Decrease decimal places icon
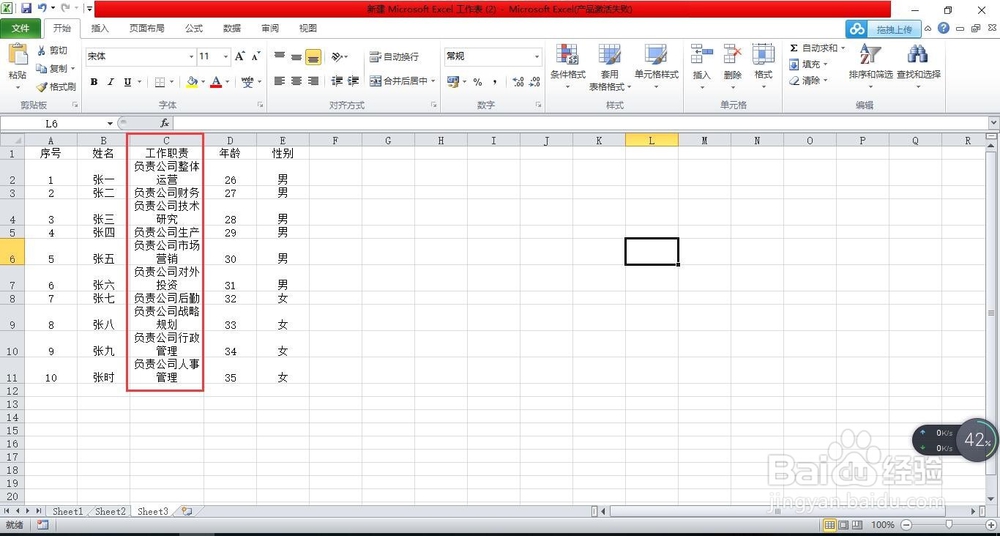The image size is (1000, 536). [x=534, y=82]
